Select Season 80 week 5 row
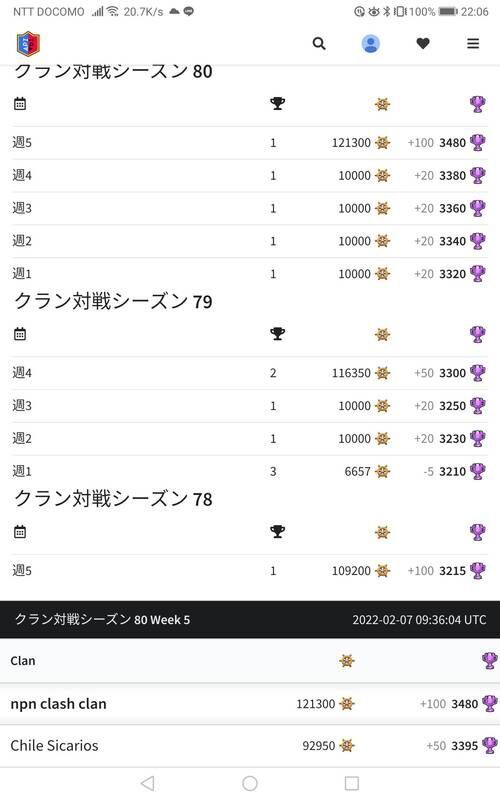The height and width of the screenshot is (800, 500). coord(249,143)
